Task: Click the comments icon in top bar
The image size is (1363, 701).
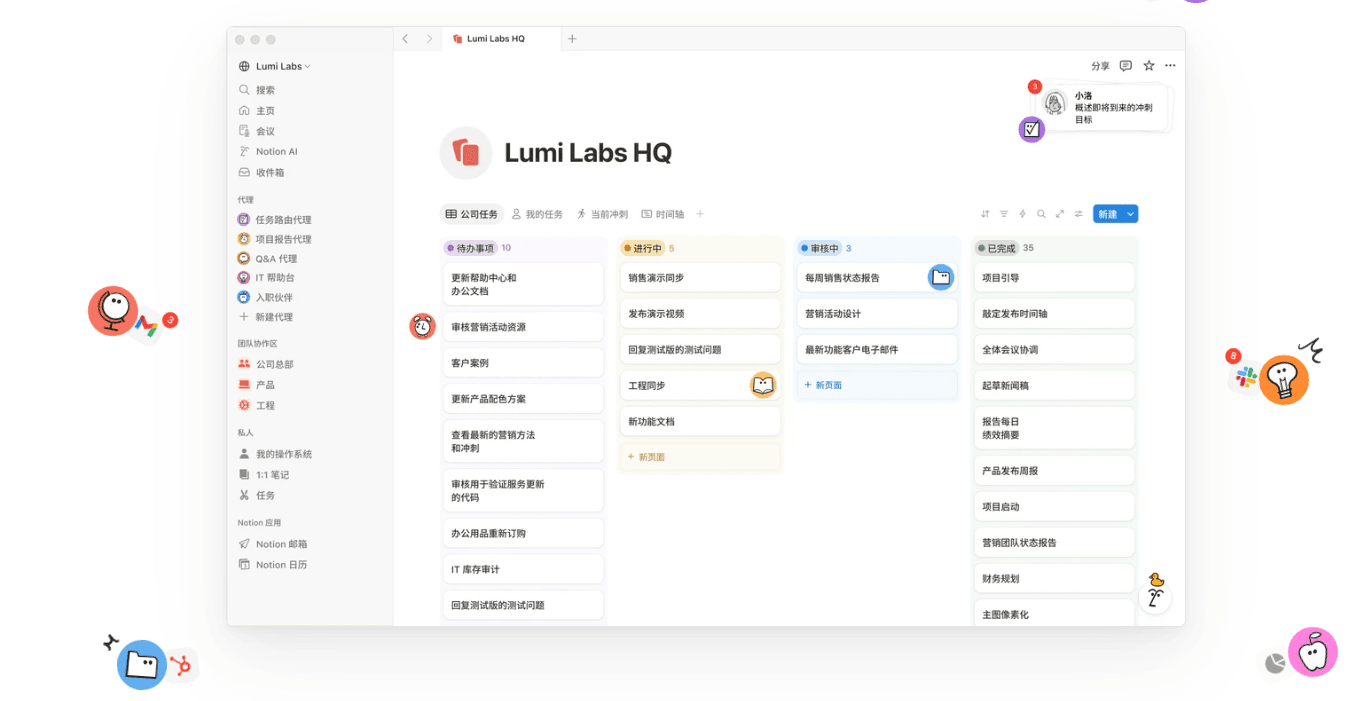Action: tap(1126, 66)
